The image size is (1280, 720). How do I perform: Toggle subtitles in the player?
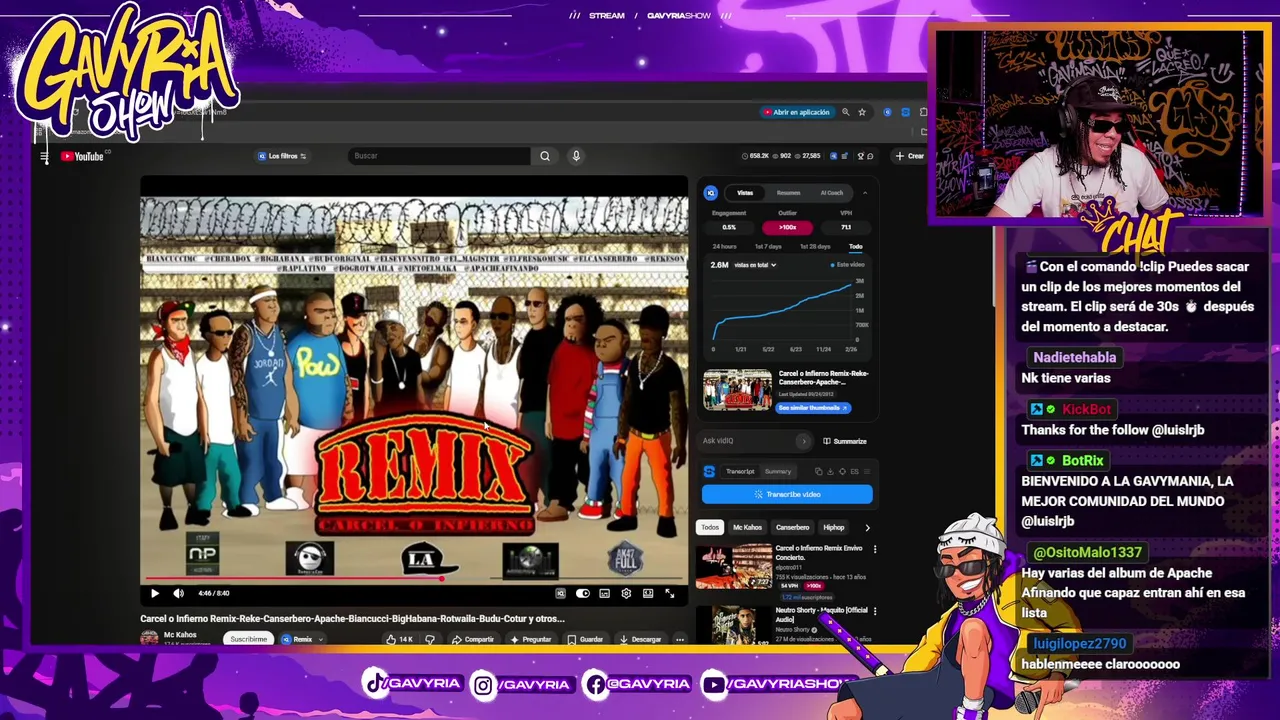pos(604,593)
